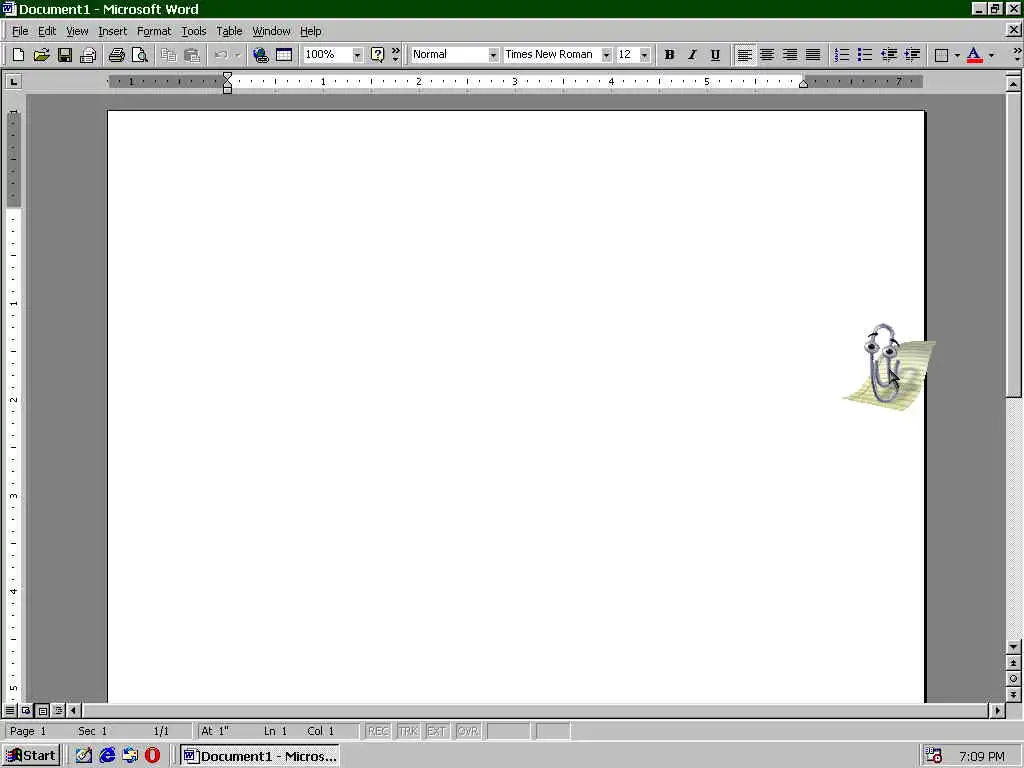This screenshot has width=1024, height=768.
Task: Open Print Preview from toolbar
Action: point(140,55)
